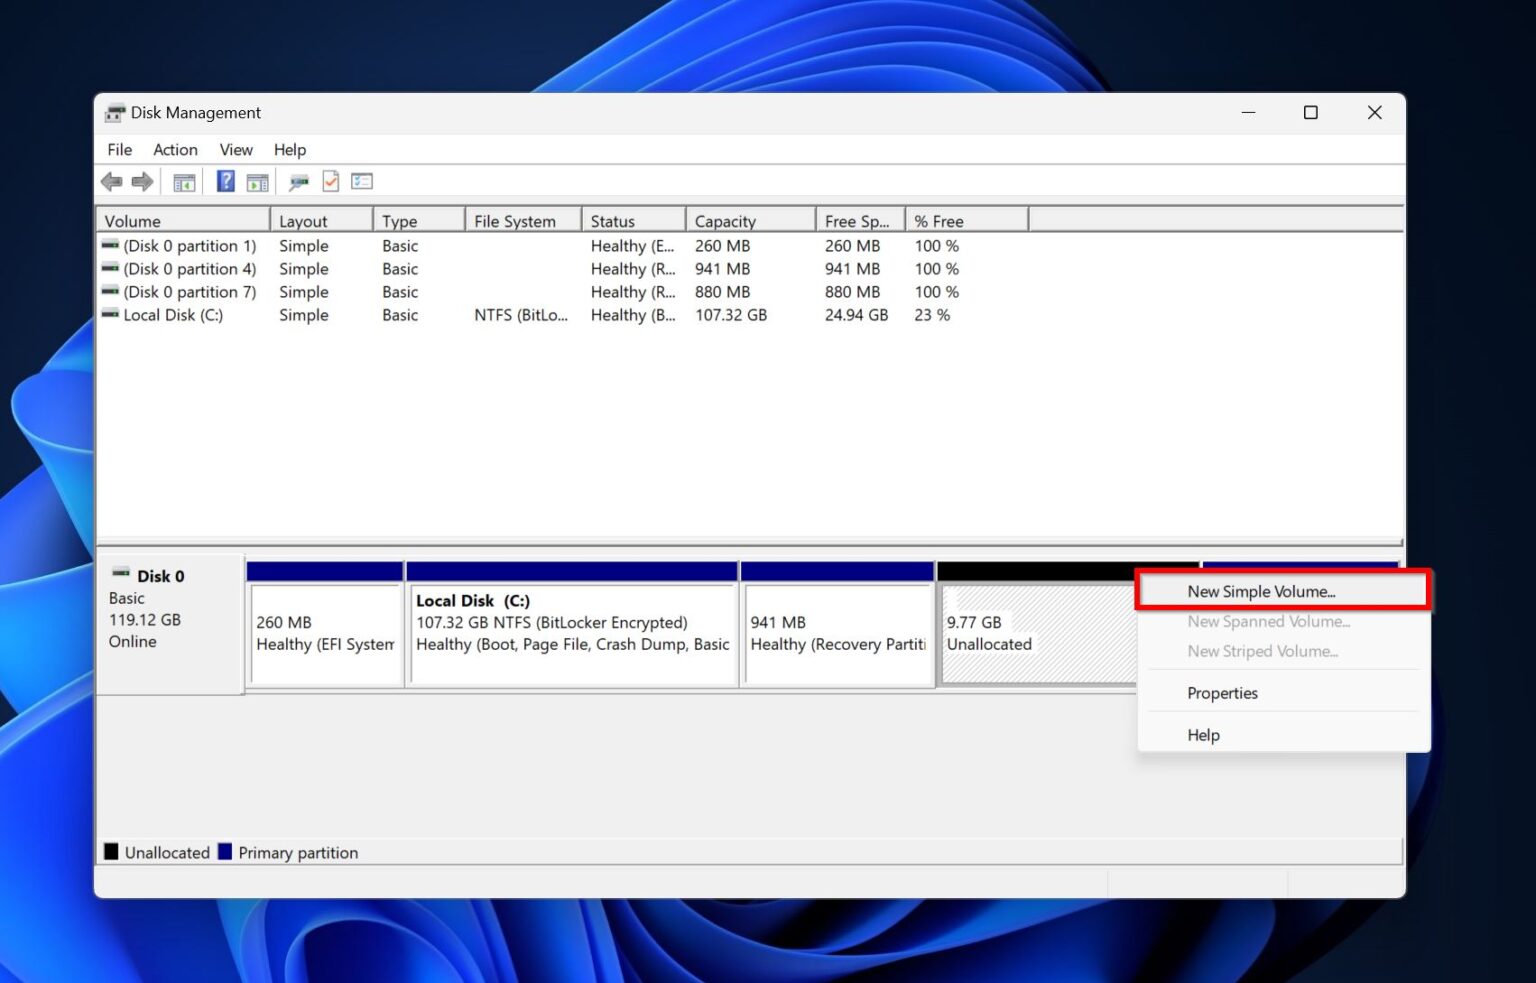Choose Help in the context menu

[1203, 735]
